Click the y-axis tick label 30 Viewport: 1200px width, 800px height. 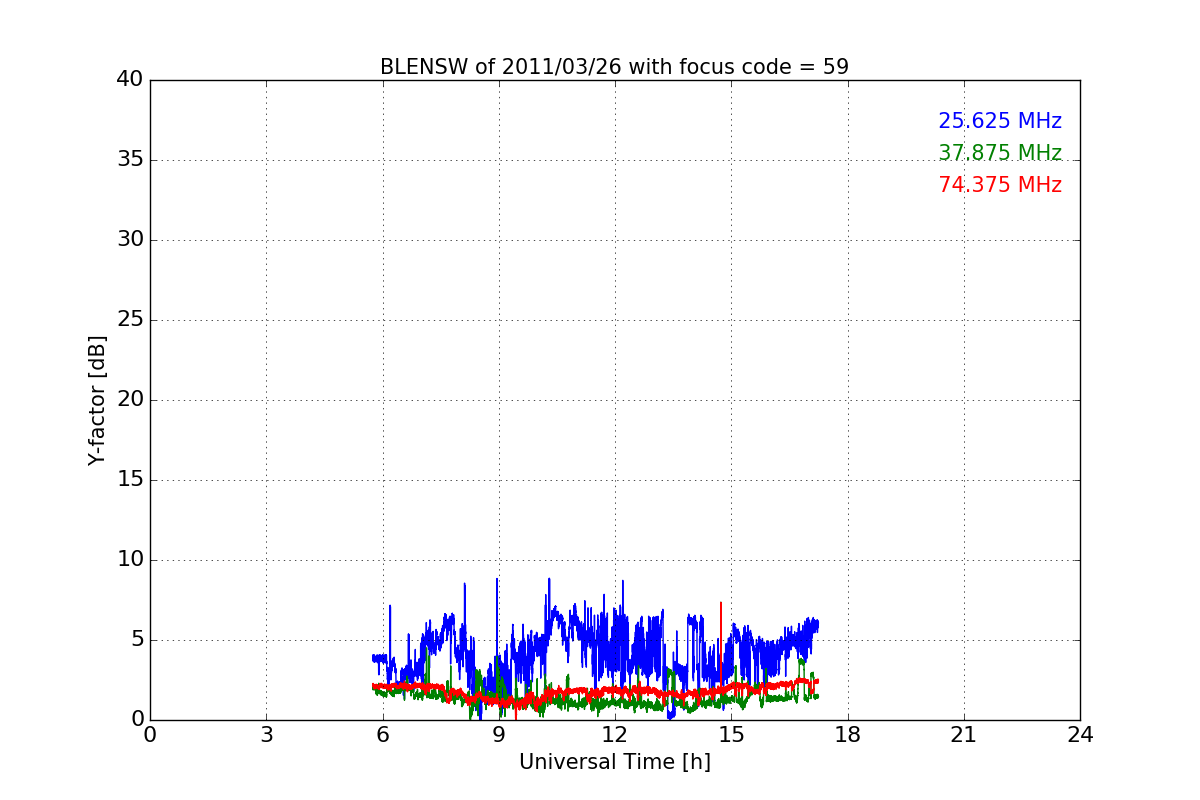[x=130, y=240]
